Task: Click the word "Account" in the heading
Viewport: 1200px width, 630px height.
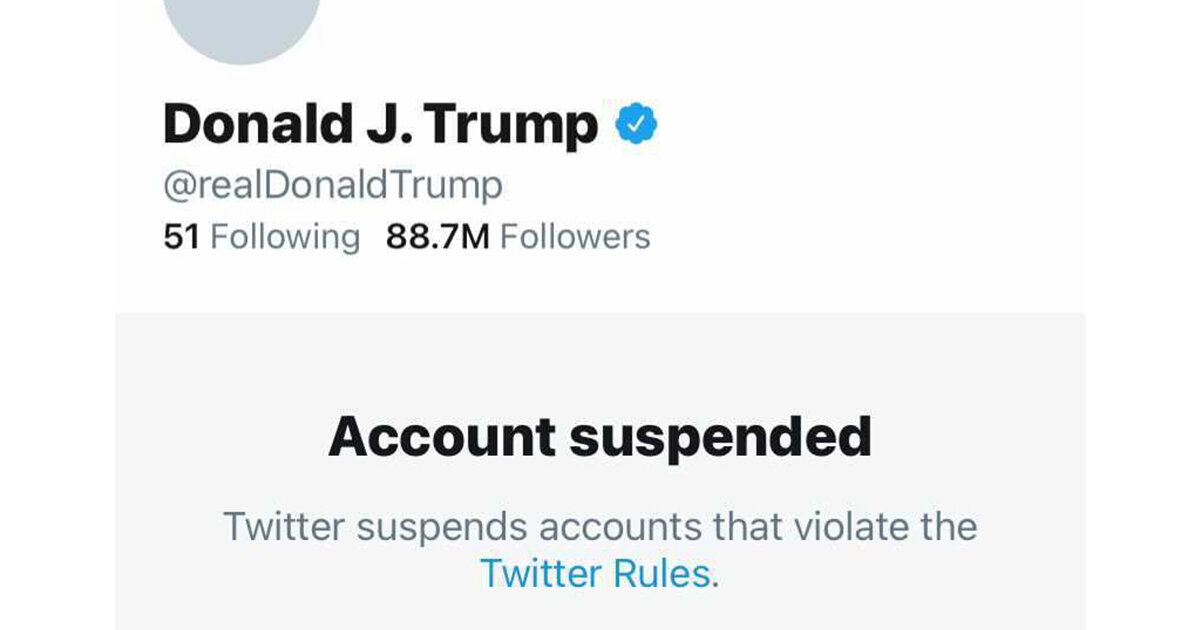Action: pyautogui.click(x=442, y=437)
